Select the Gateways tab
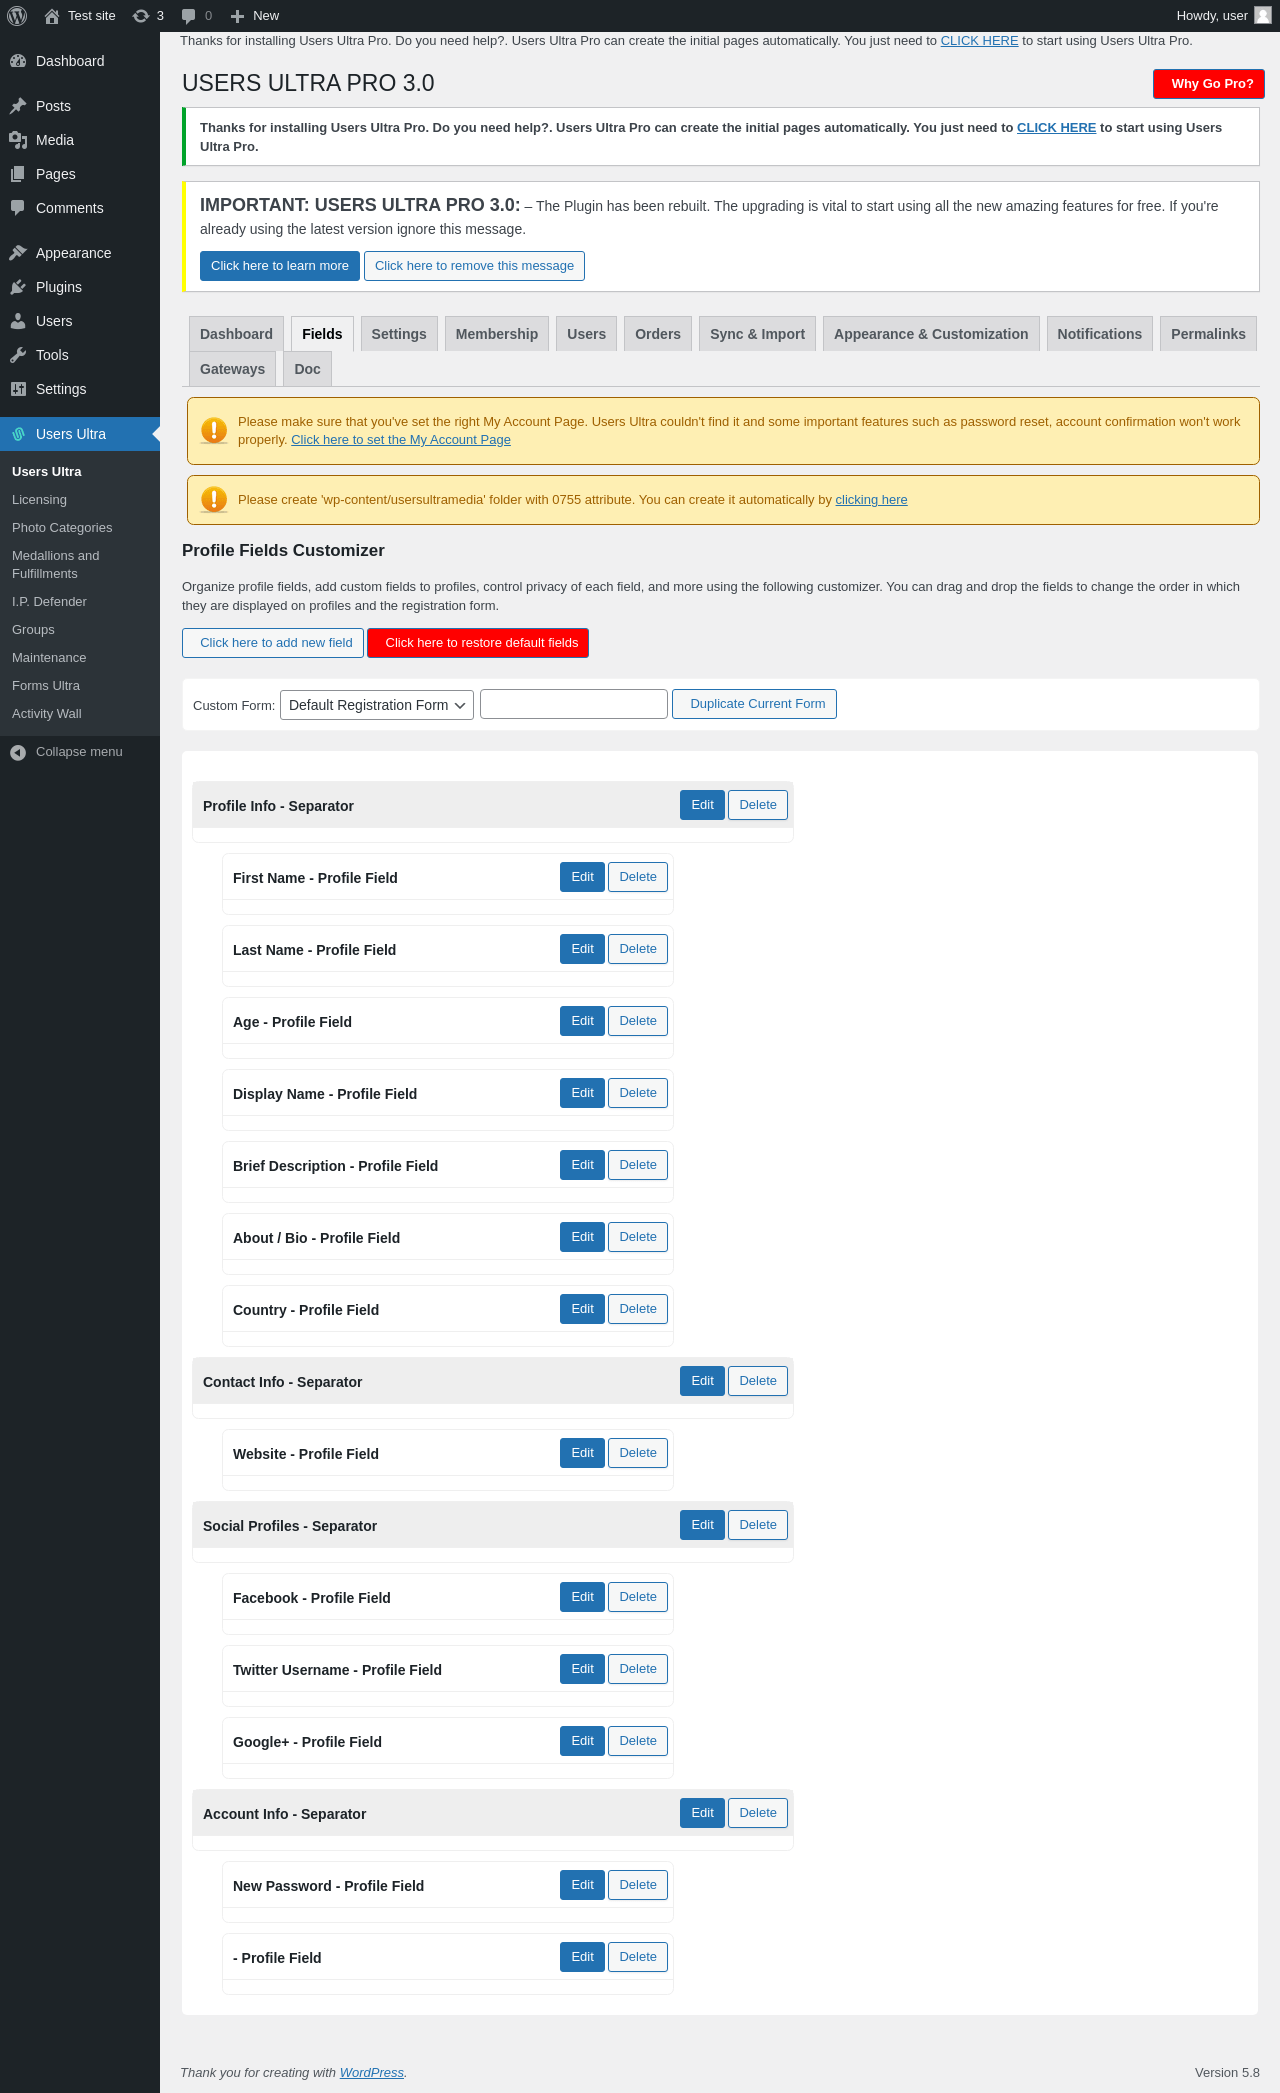This screenshot has height=2093, width=1280. click(x=232, y=369)
